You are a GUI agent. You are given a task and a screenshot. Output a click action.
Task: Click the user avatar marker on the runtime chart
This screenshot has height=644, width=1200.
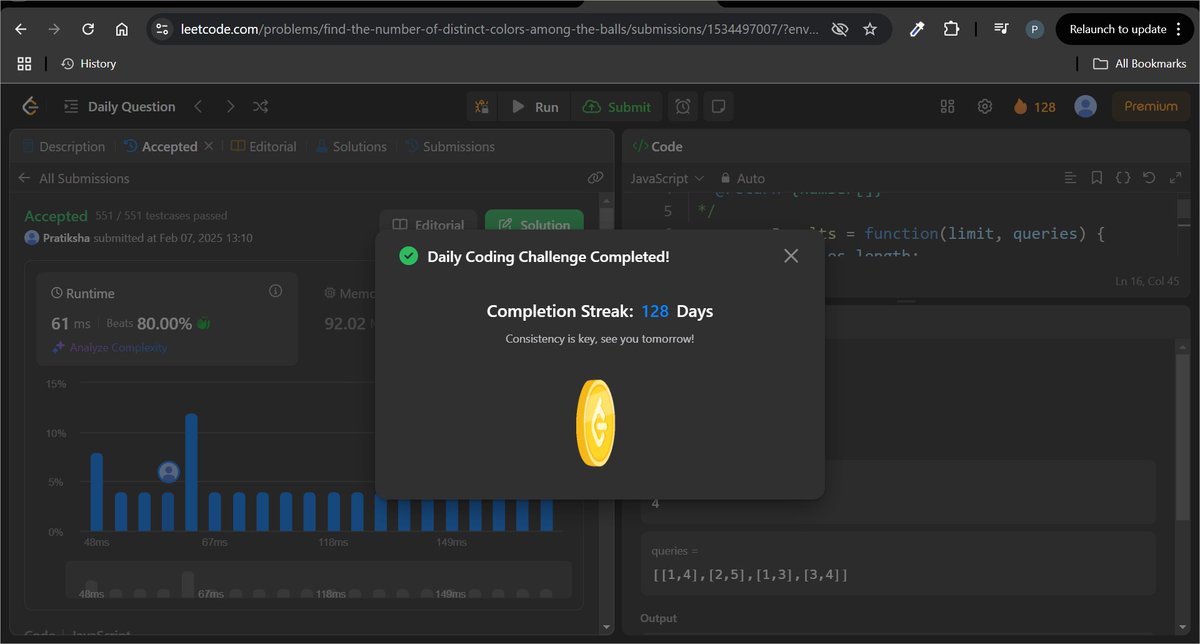[168, 472]
